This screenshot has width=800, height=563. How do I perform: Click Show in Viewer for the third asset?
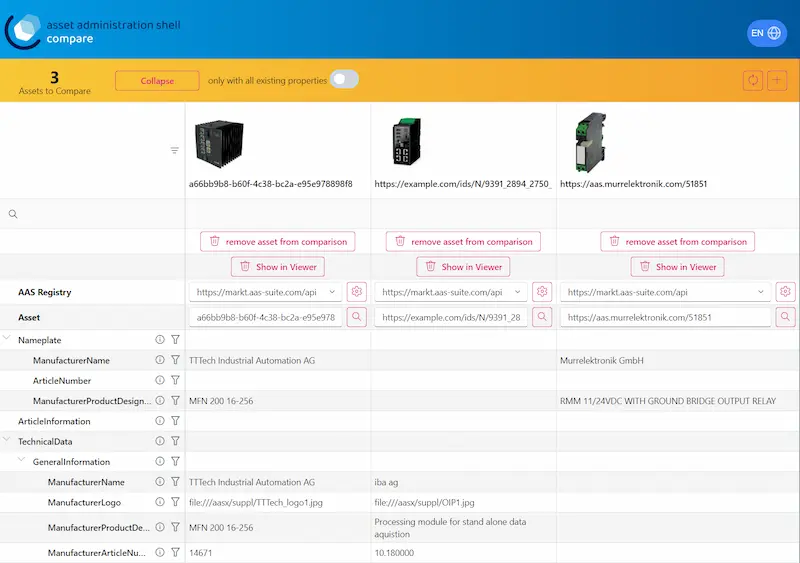coord(677,267)
